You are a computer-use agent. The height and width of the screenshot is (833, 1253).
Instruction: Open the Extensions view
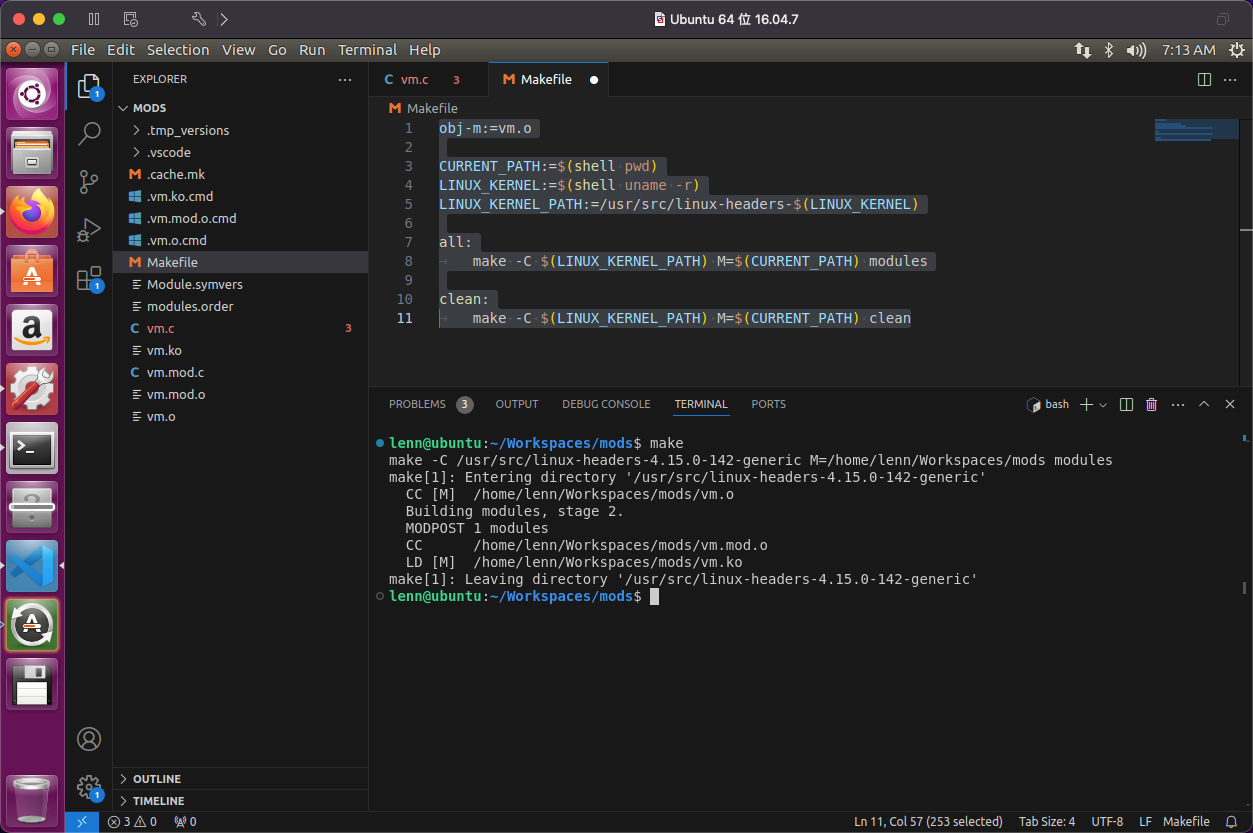(89, 278)
